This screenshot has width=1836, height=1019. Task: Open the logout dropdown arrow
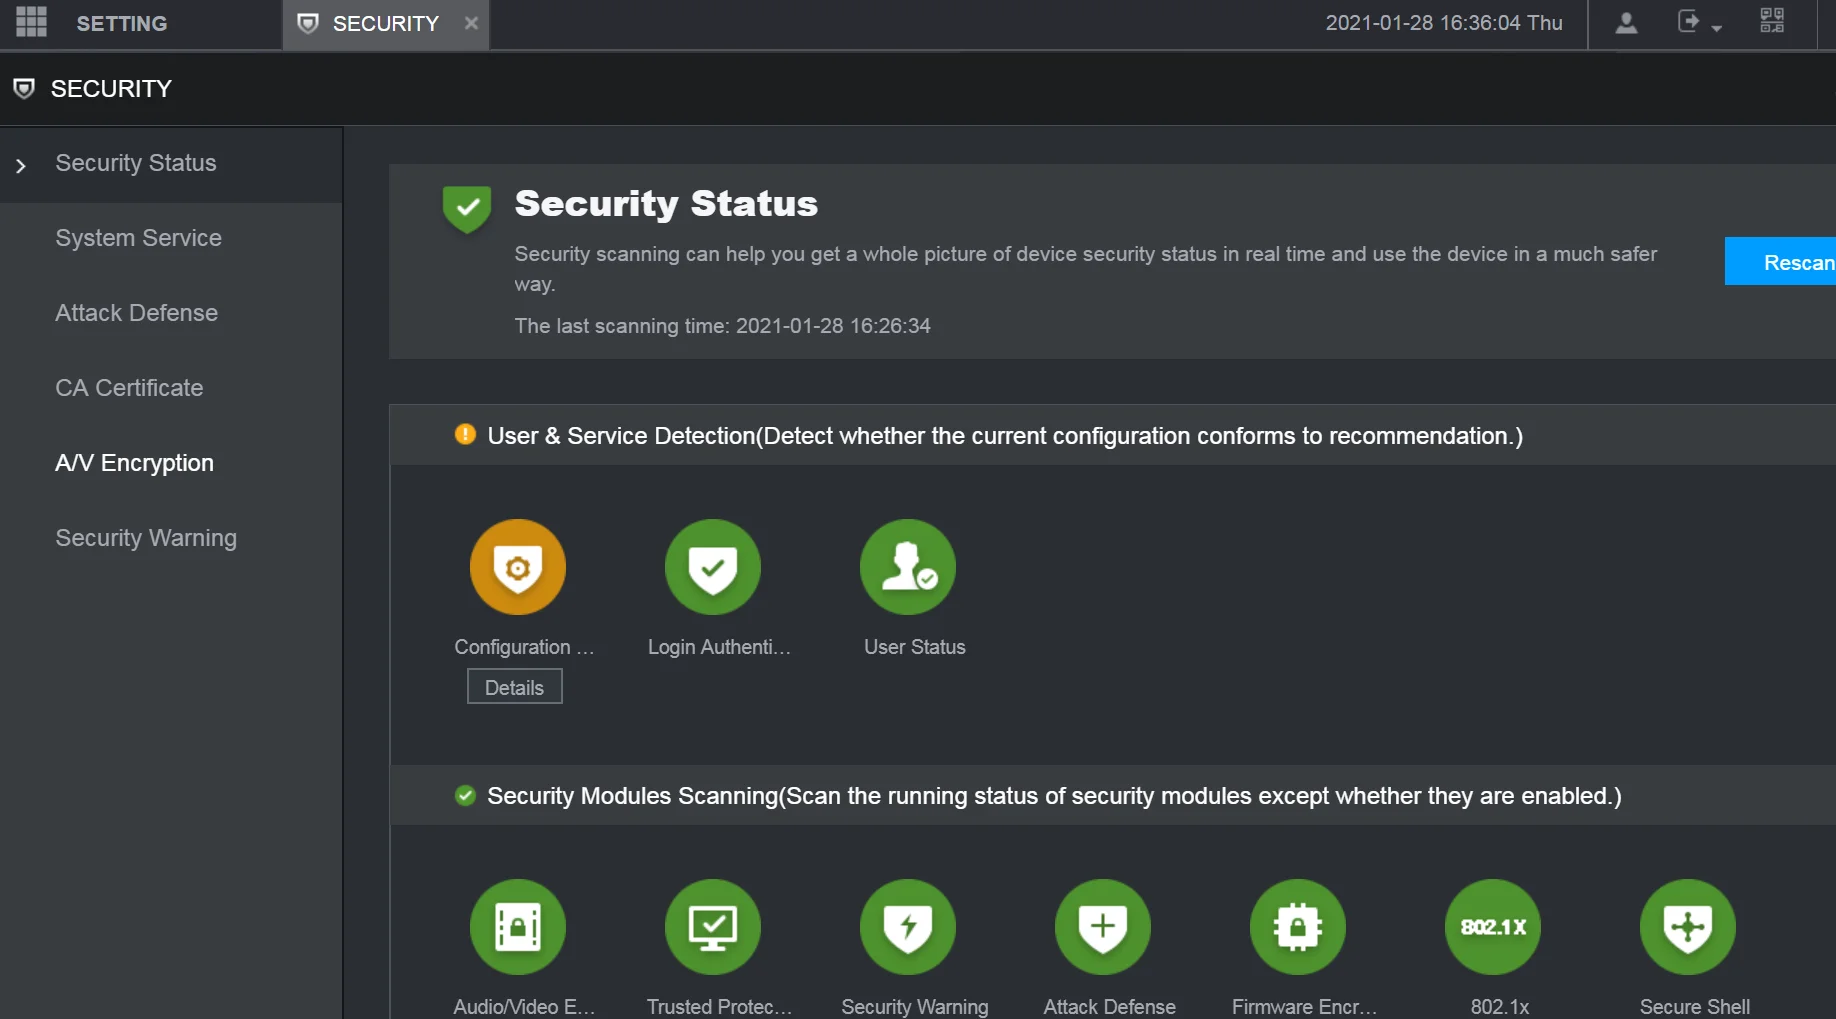coord(1717,28)
